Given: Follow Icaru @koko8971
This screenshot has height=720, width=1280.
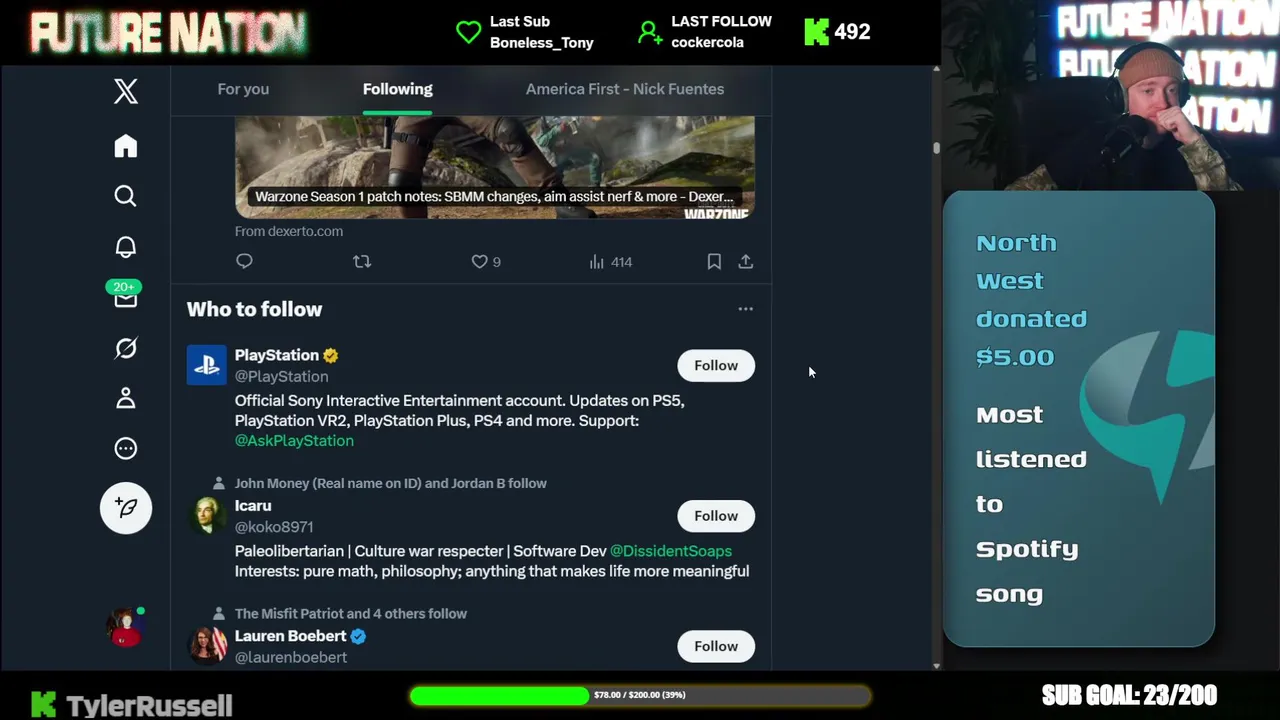Looking at the screenshot, I should tap(716, 516).
